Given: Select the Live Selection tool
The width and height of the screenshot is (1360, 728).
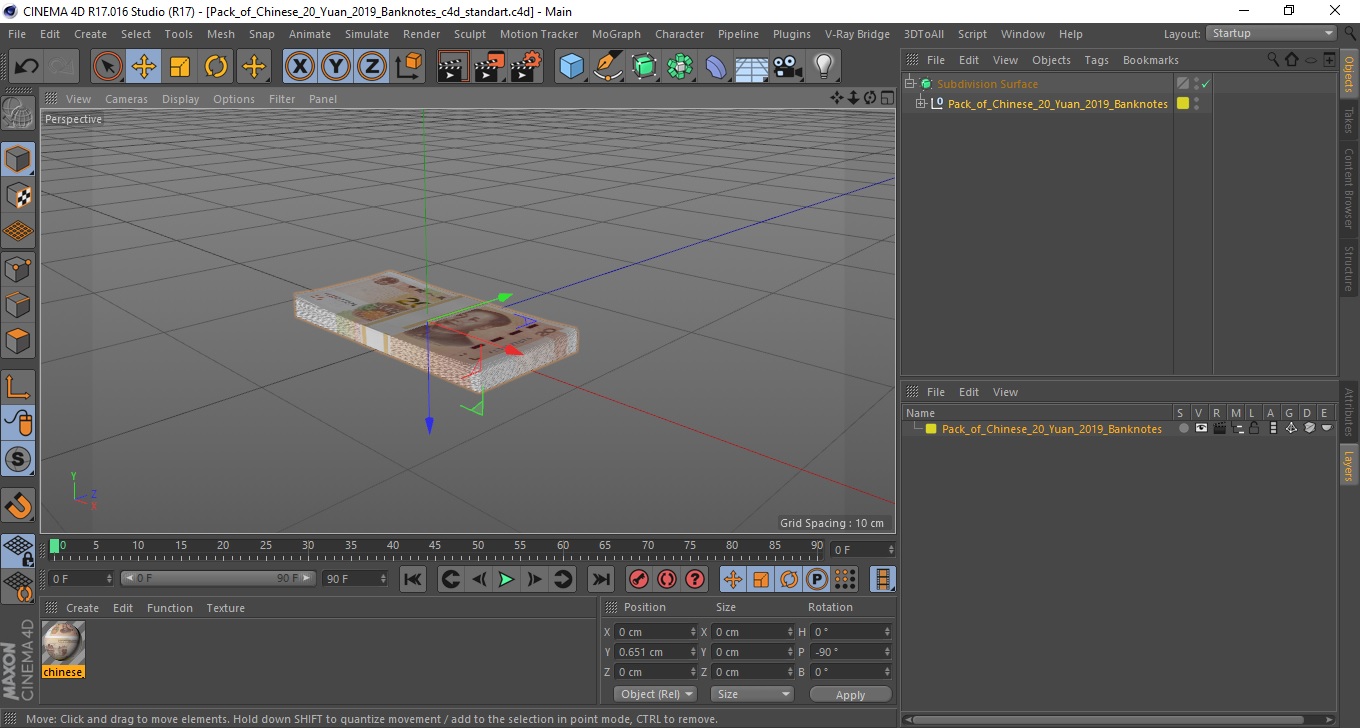Looking at the screenshot, I should [x=108, y=67].
